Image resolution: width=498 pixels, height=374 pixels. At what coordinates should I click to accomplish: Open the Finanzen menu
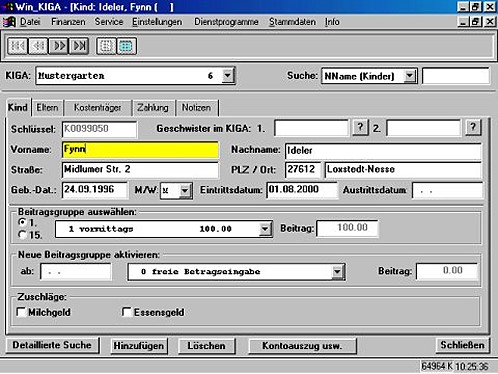68,22
